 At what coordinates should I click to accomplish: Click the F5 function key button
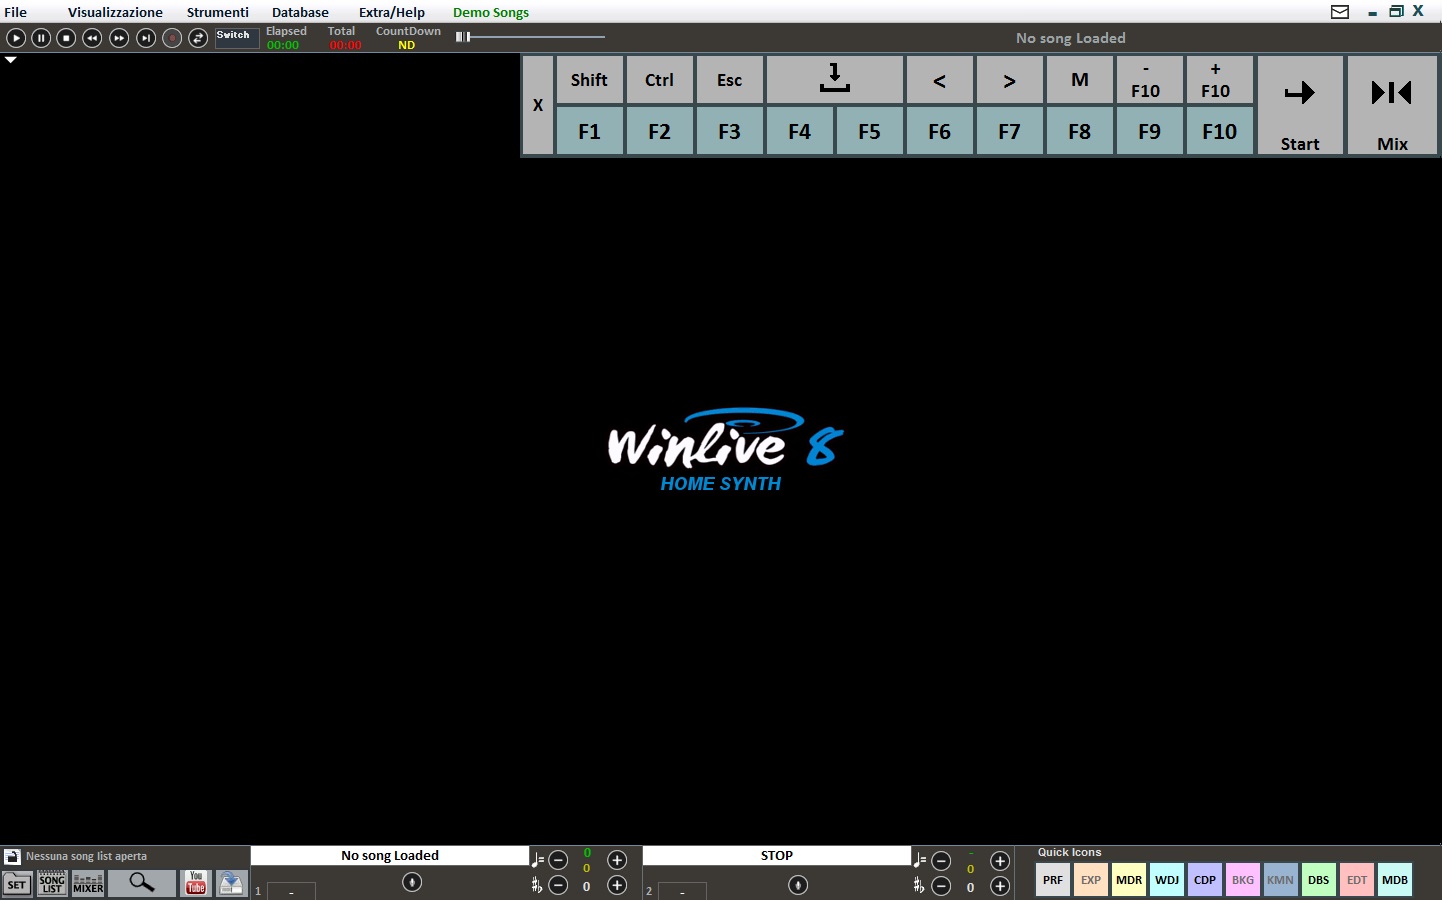pyautogui.click(x=869, y=131)
